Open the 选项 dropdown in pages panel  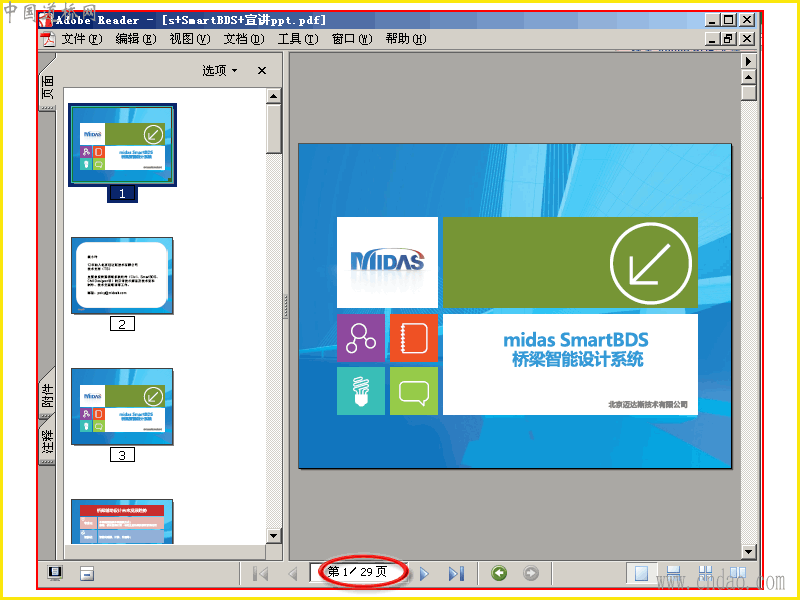click(x=220, y=70)
